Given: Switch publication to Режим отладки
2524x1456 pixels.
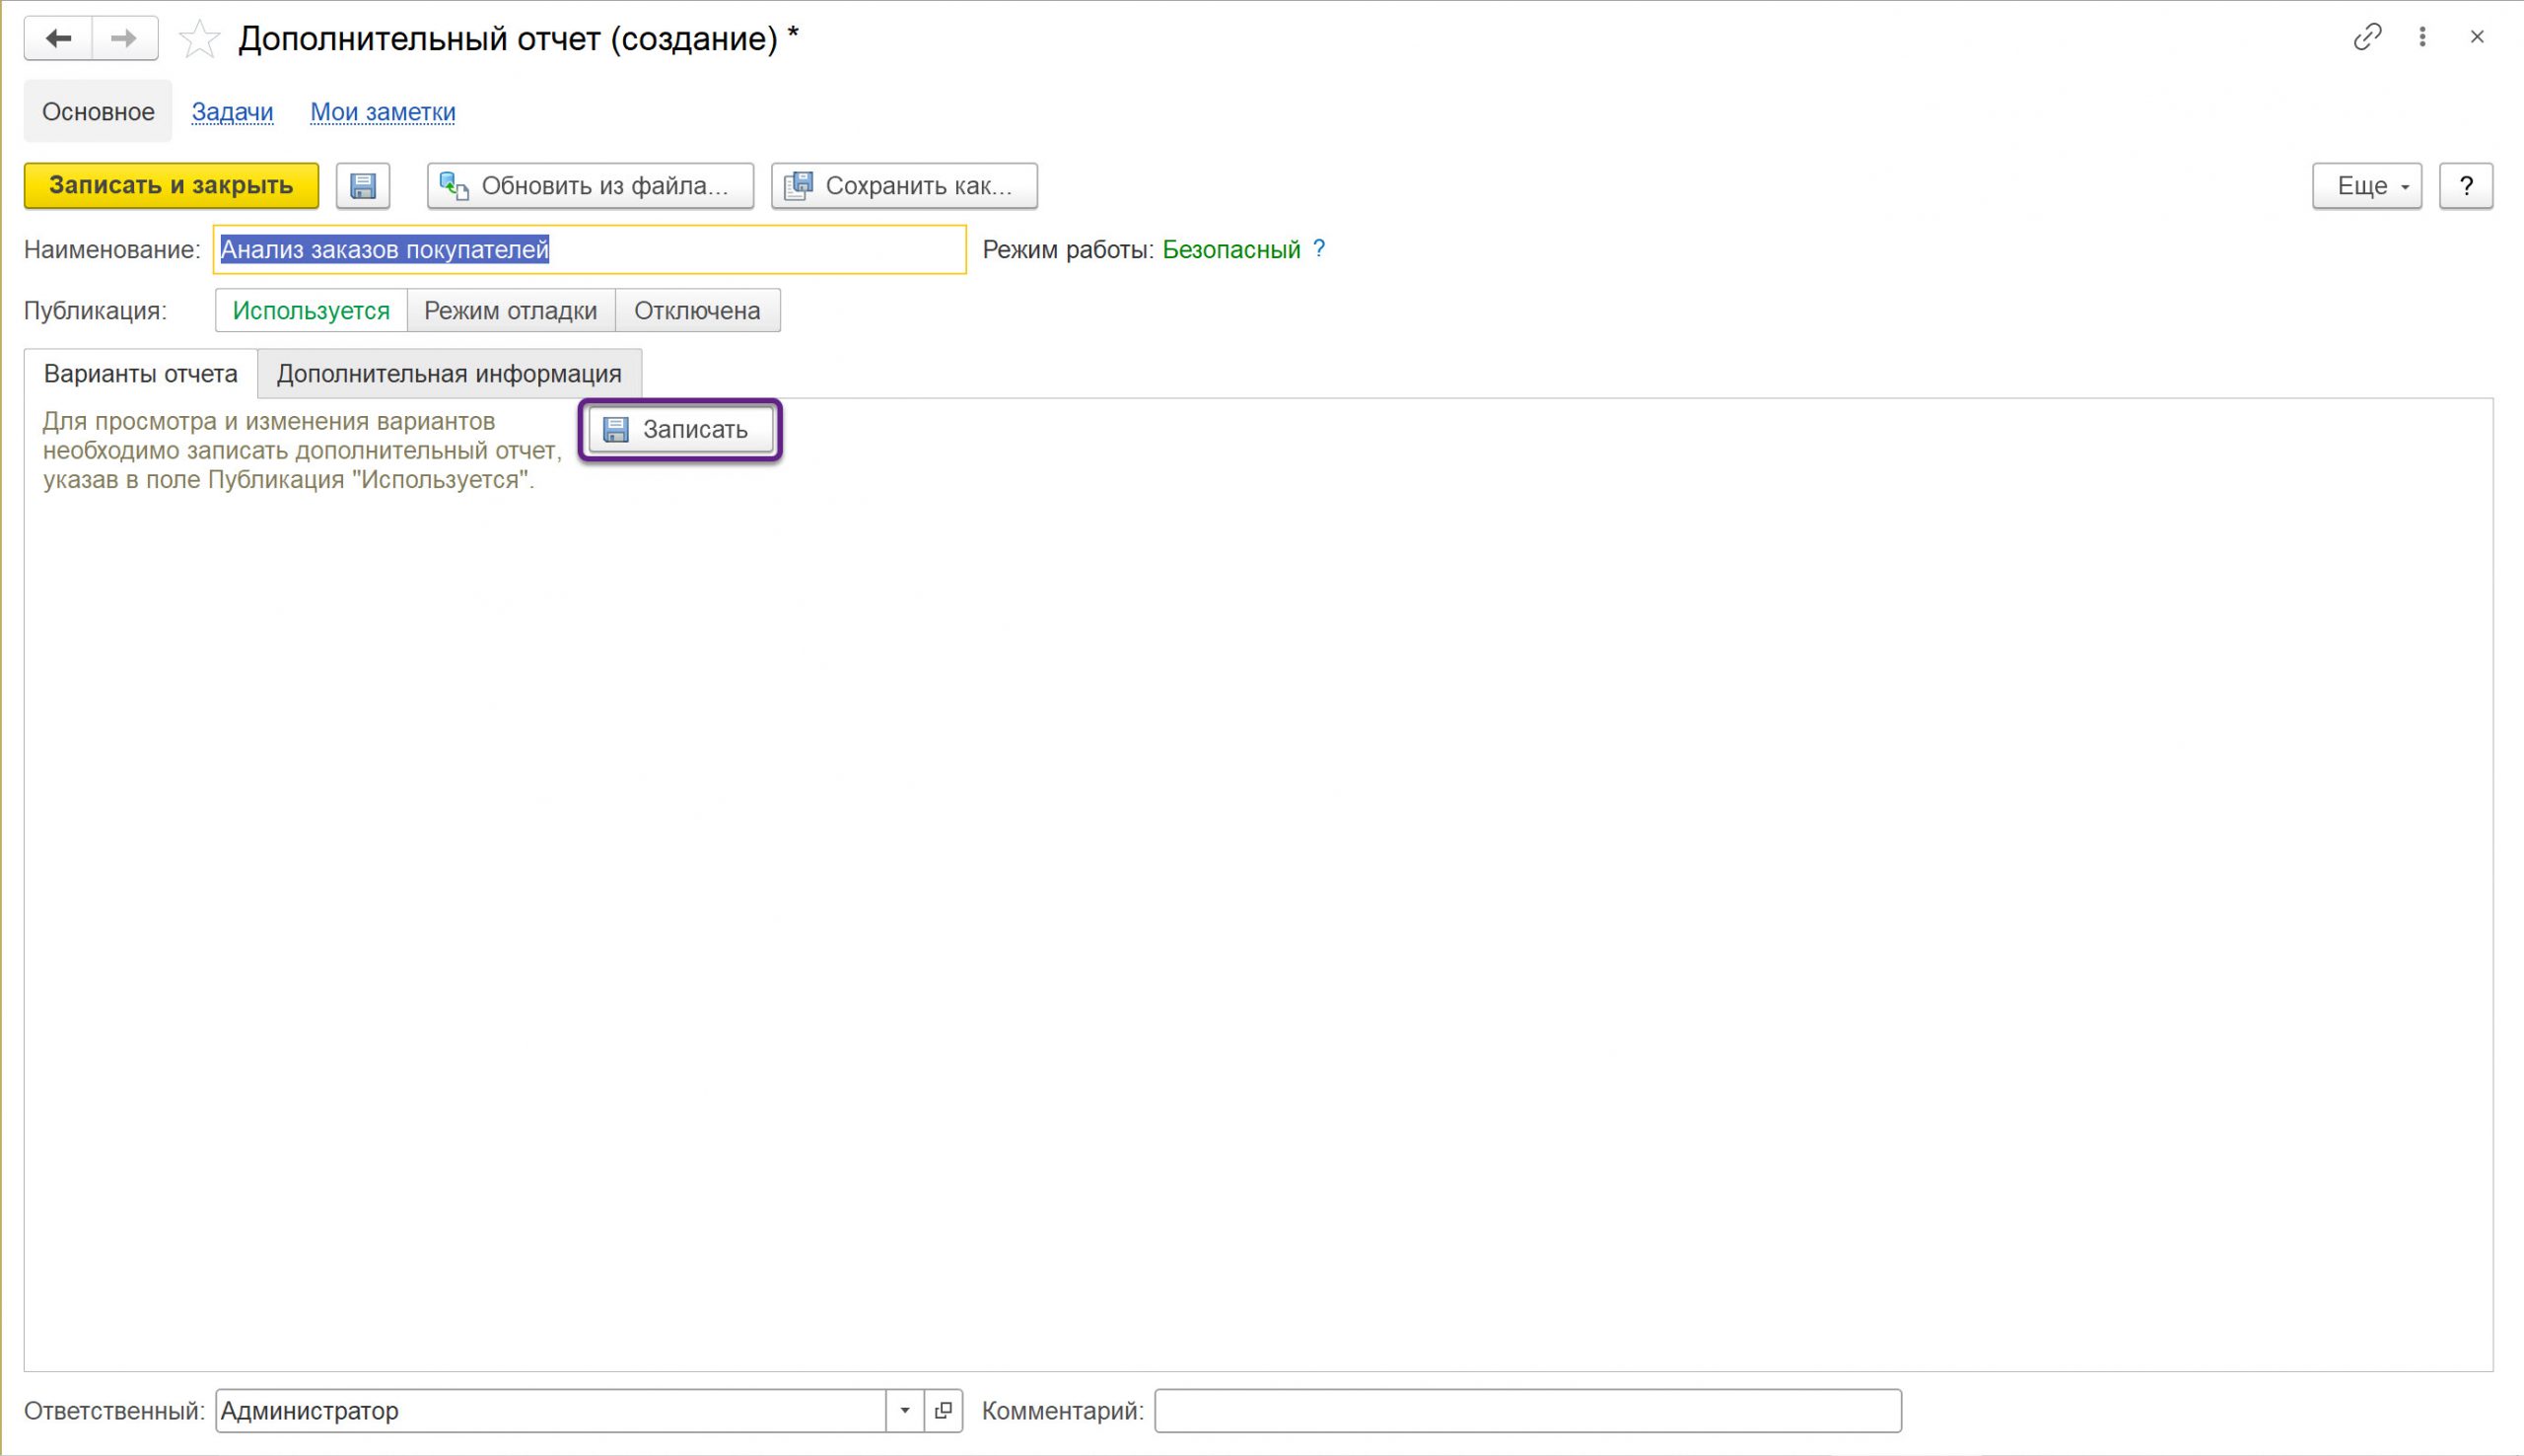Looking at the screenshot, I should point(511,310).
